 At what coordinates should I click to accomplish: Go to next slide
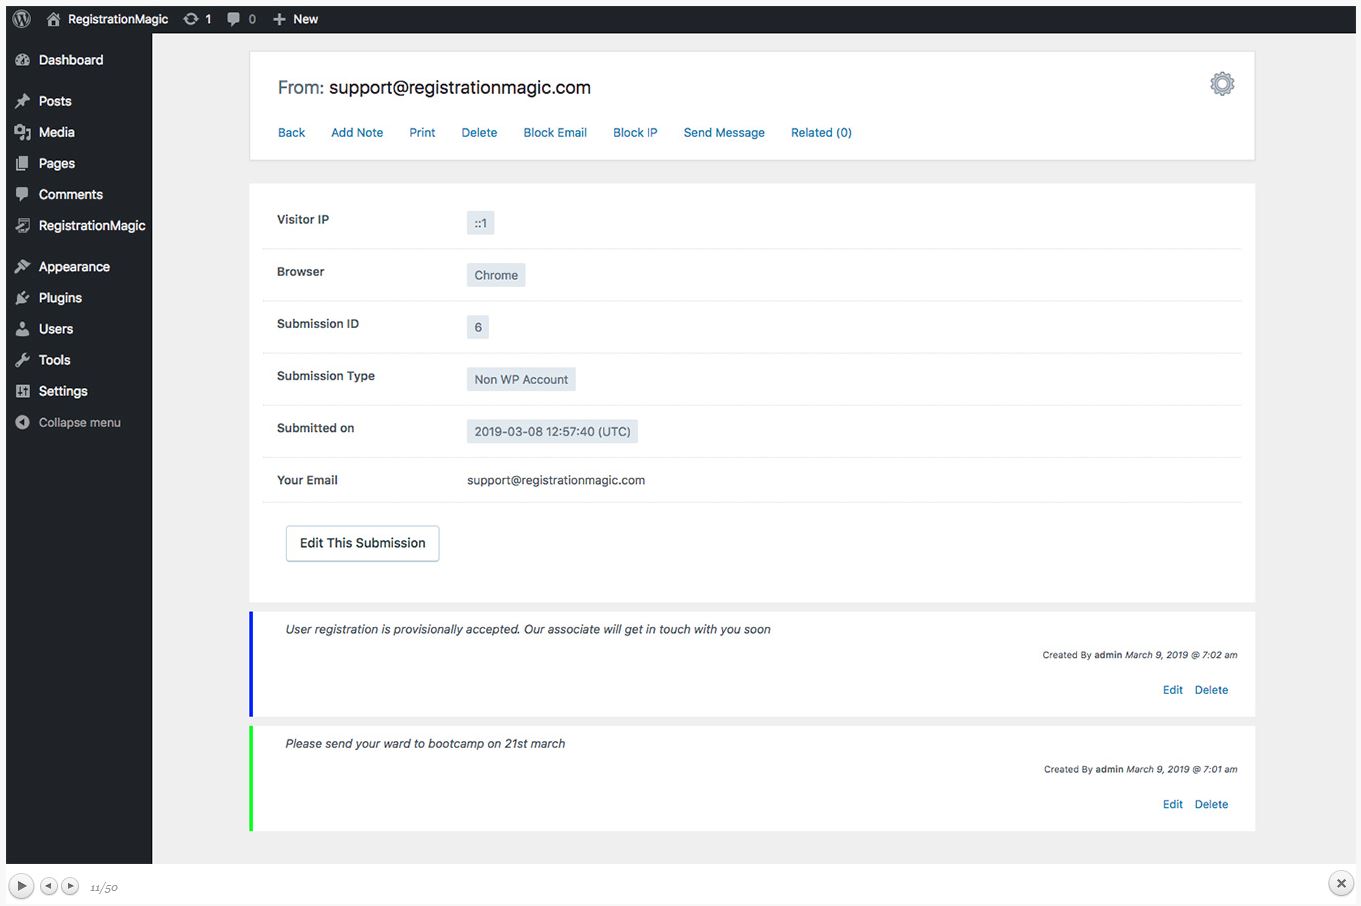(x=70, y=886)
